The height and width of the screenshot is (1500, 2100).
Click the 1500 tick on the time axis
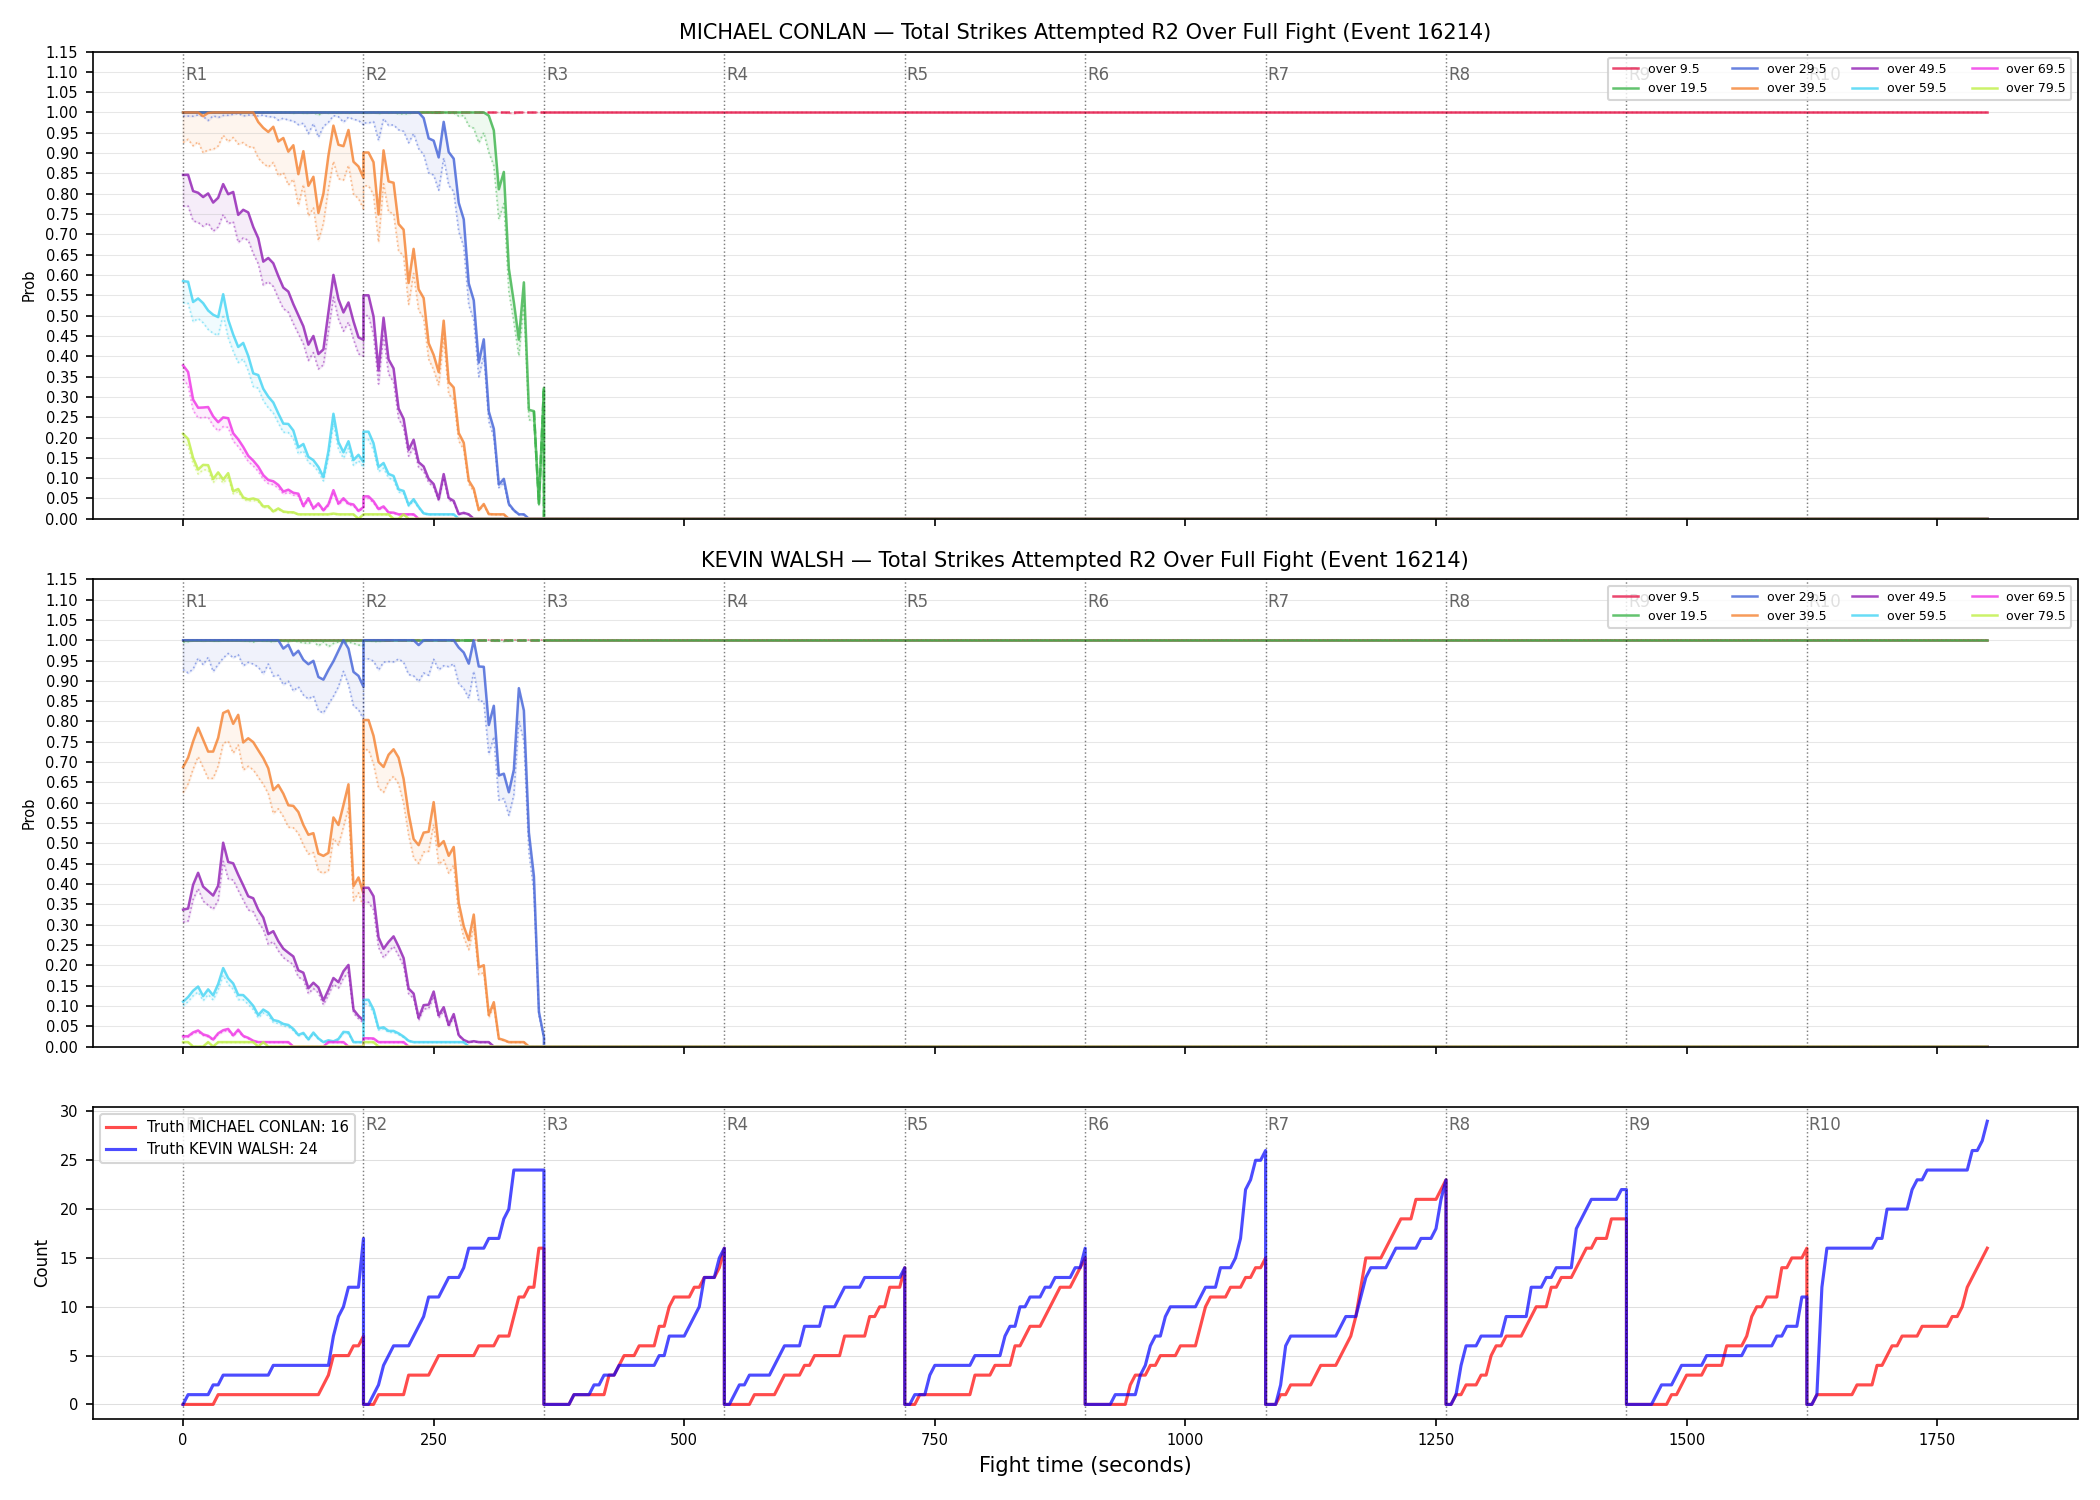tap(1687, 1440)
